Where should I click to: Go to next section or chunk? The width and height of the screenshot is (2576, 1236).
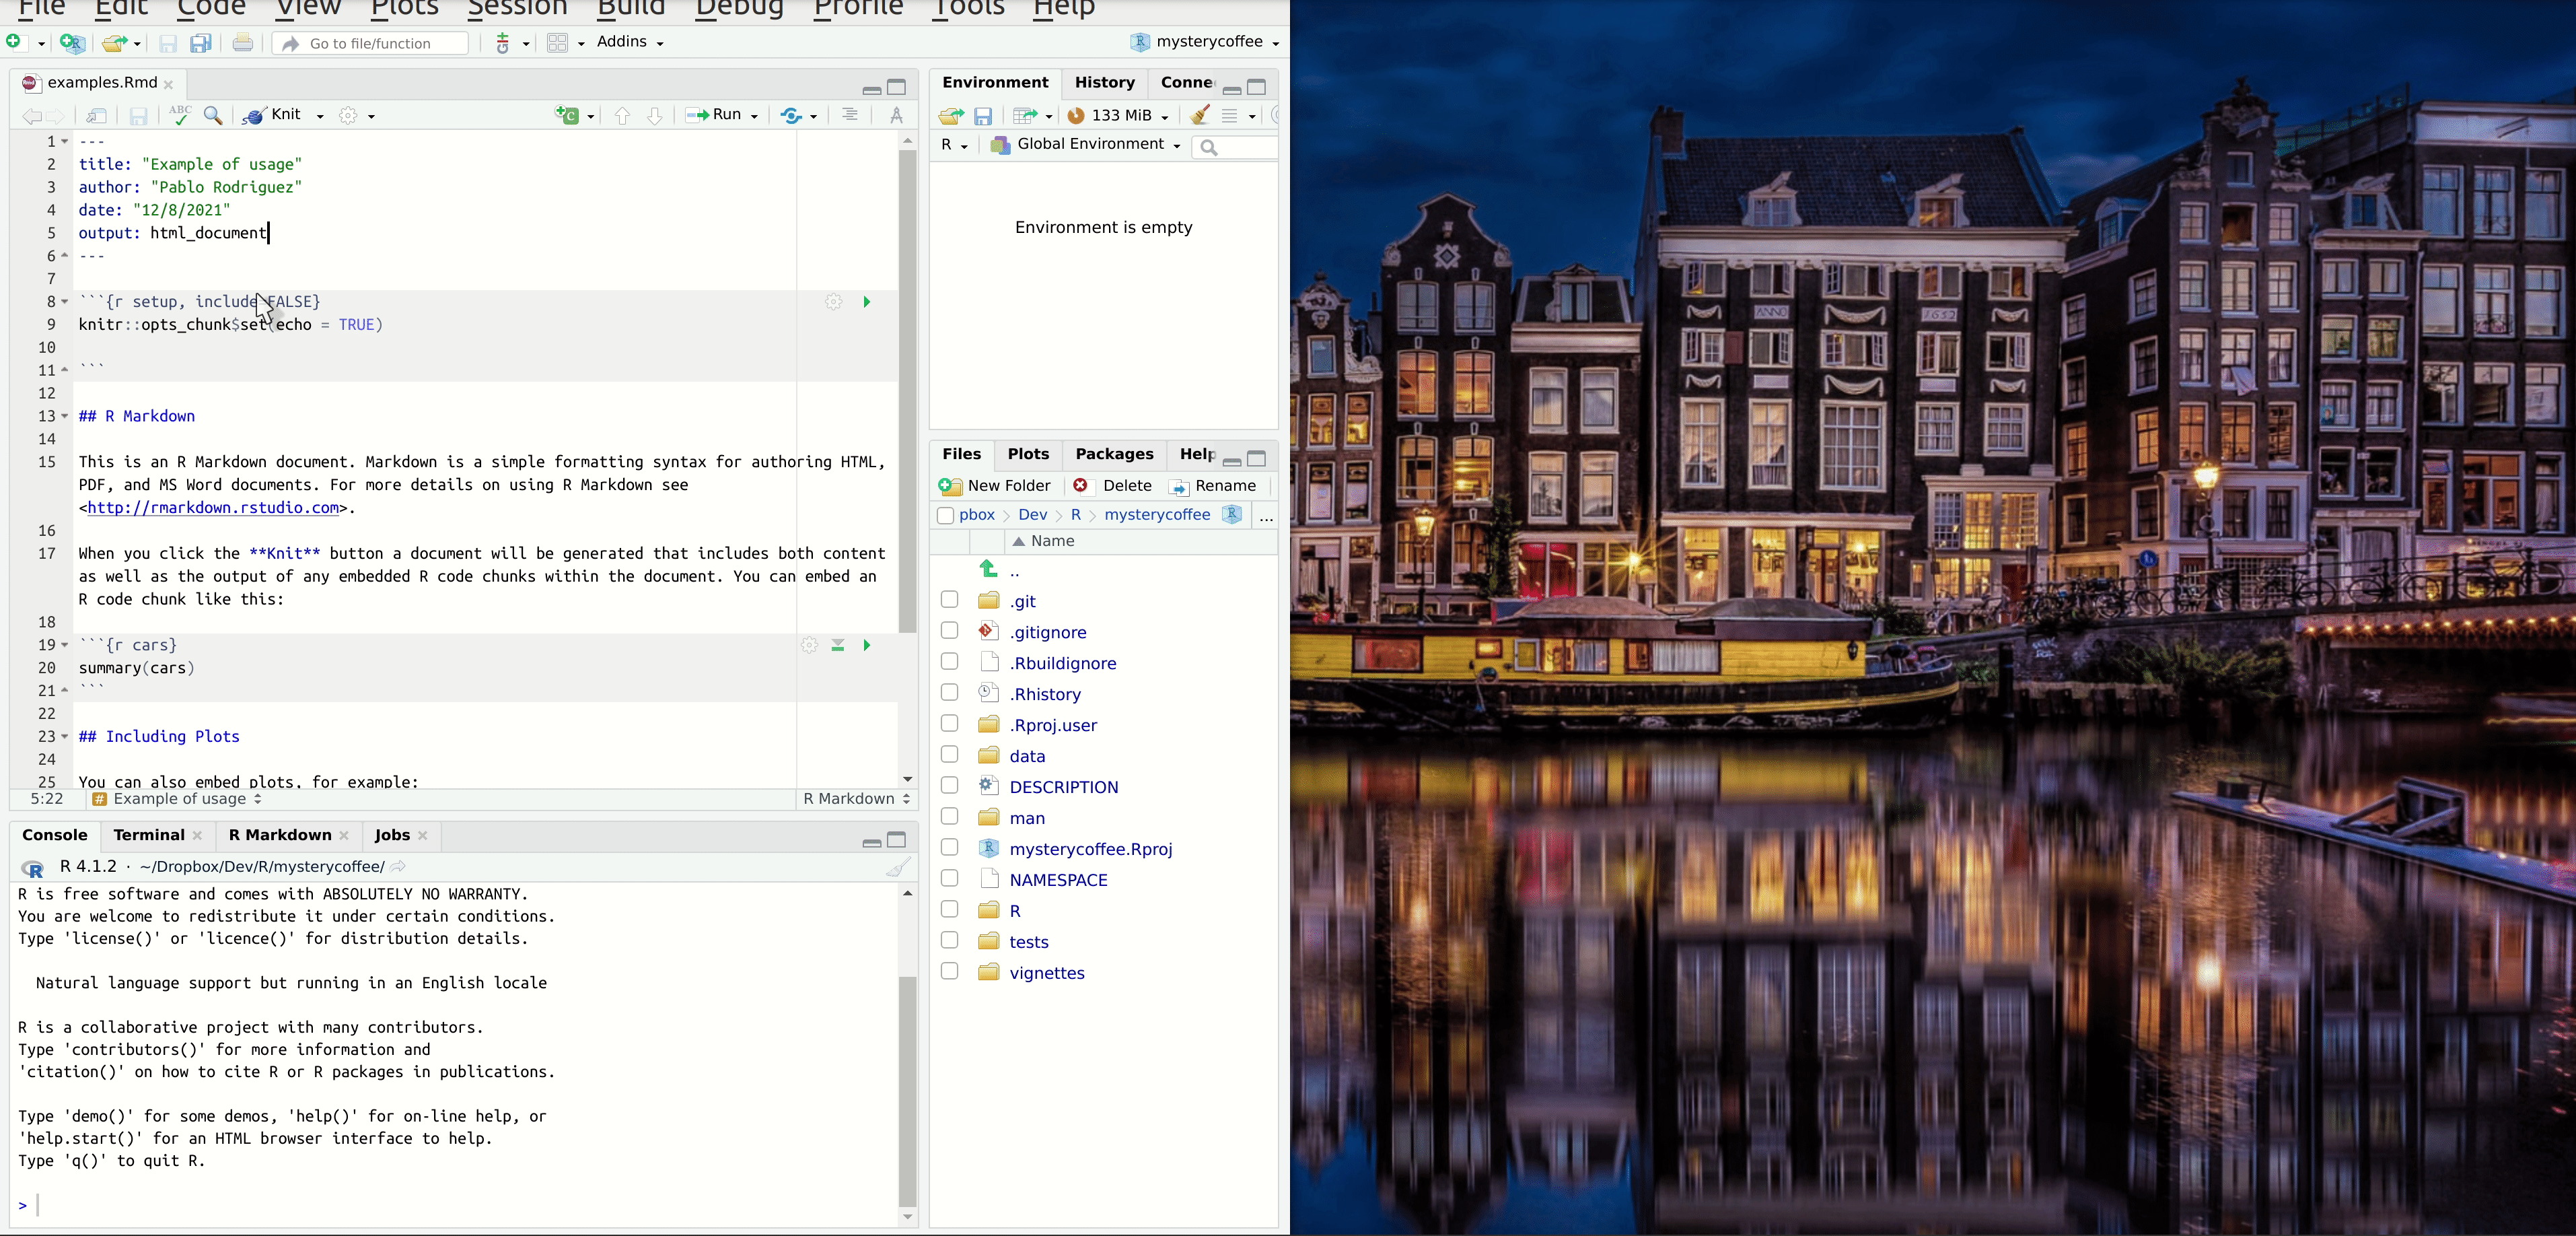coord(655,116)
